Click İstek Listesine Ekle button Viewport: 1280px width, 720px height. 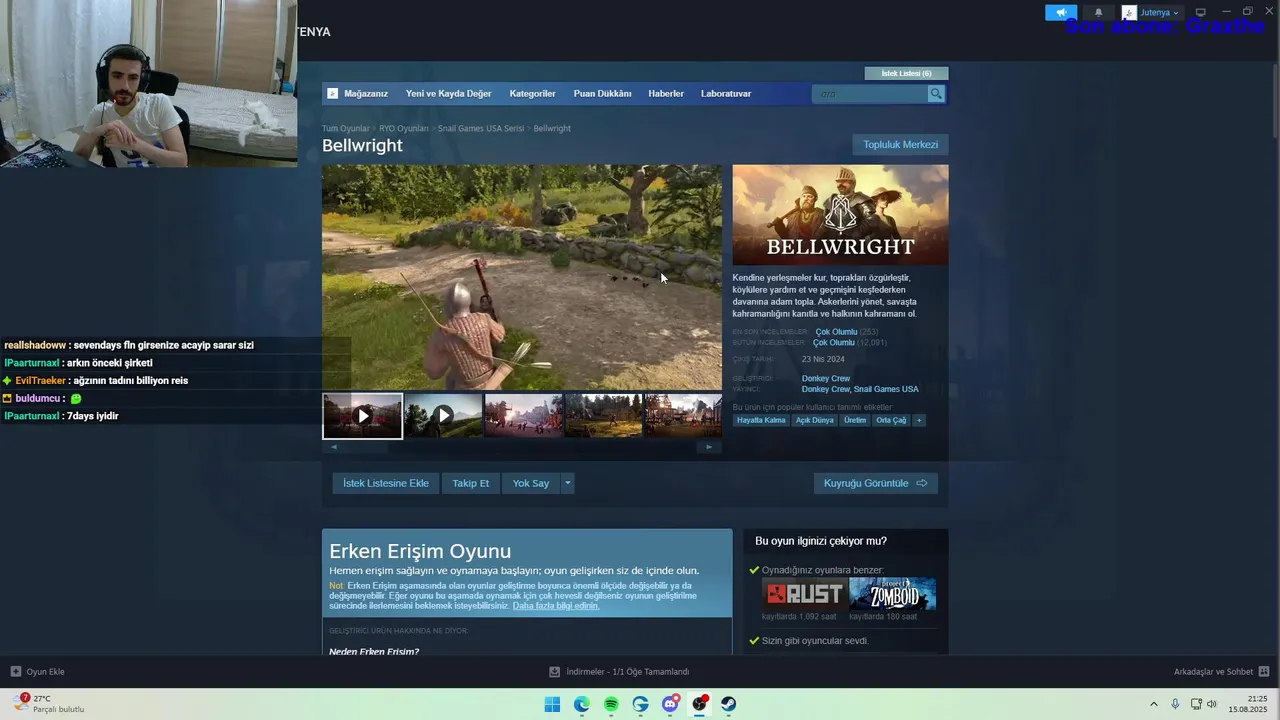[x=386, y=483]
